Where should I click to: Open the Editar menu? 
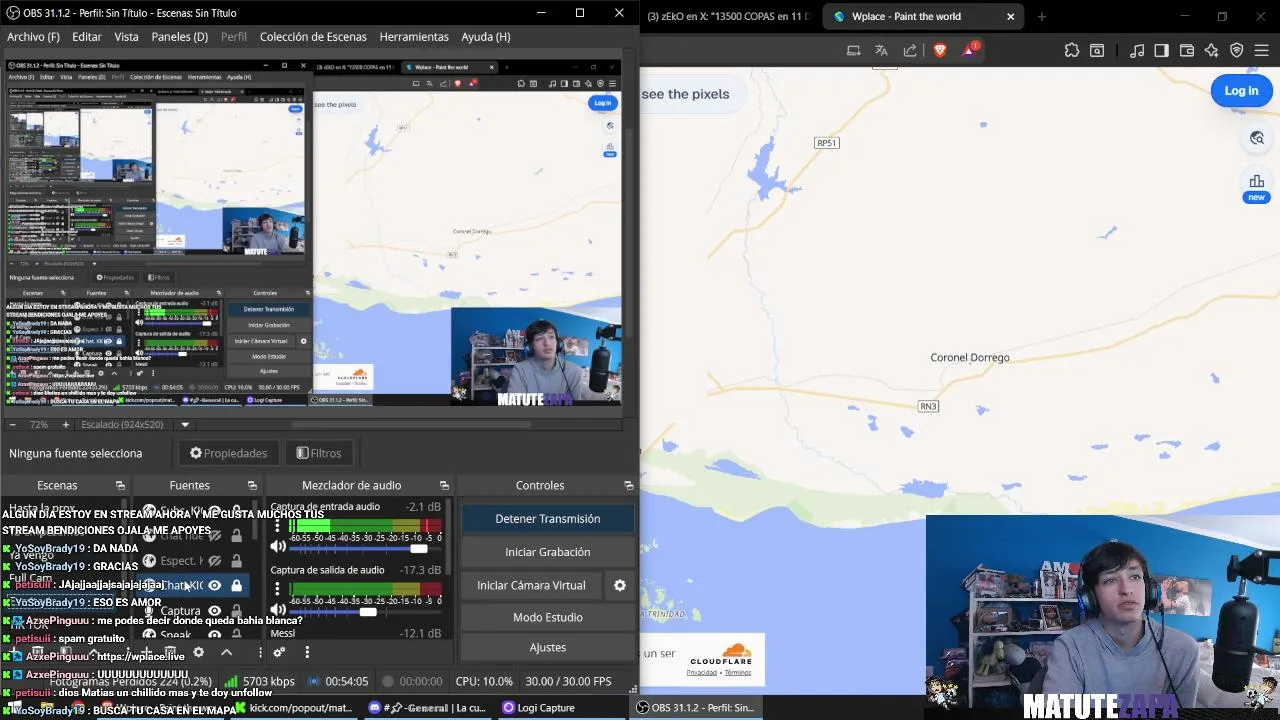click(x=87, y=36)
